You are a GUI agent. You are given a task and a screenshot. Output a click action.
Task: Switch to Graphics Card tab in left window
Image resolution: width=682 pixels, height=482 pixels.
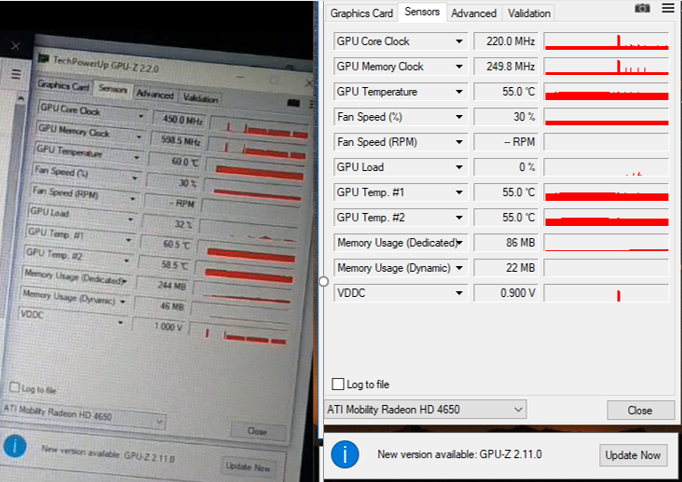[x=63, y=85]
